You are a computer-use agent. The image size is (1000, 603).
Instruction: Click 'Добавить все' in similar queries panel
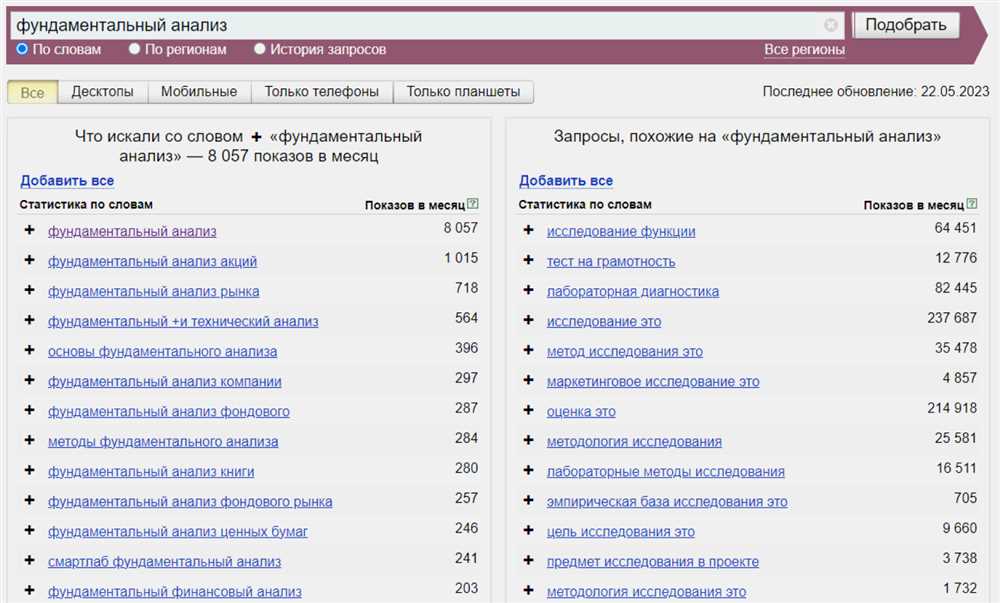[566, 180]
